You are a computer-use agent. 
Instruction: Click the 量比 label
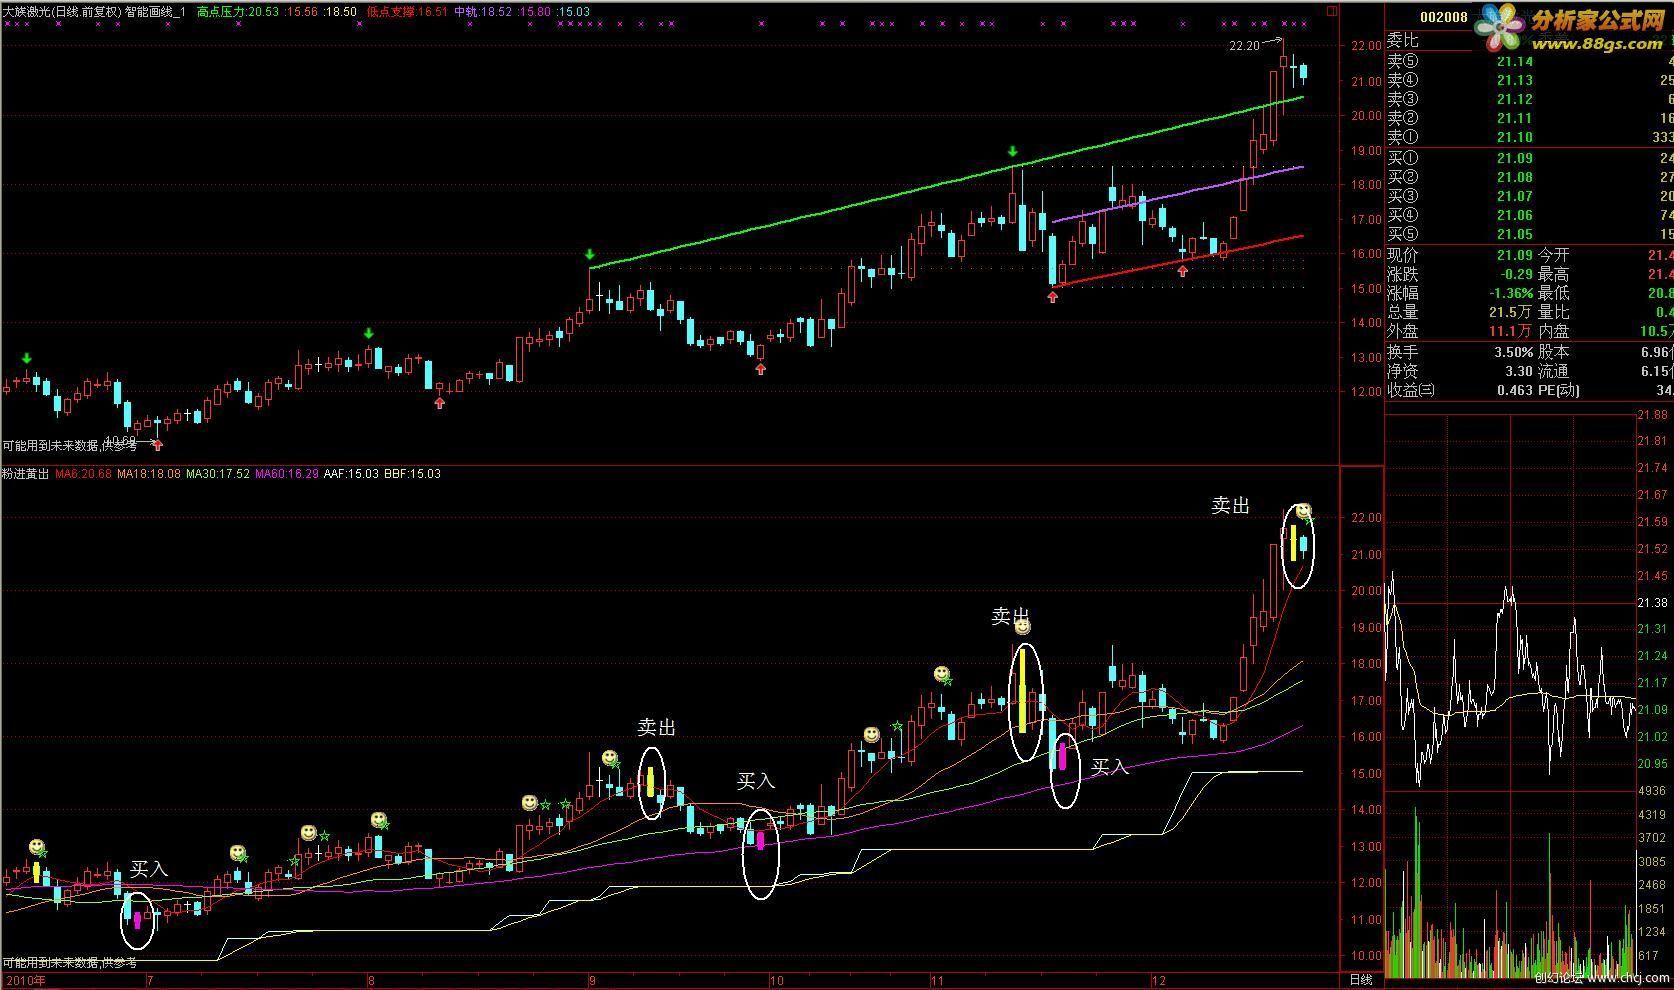click(x=1554, y=312)
